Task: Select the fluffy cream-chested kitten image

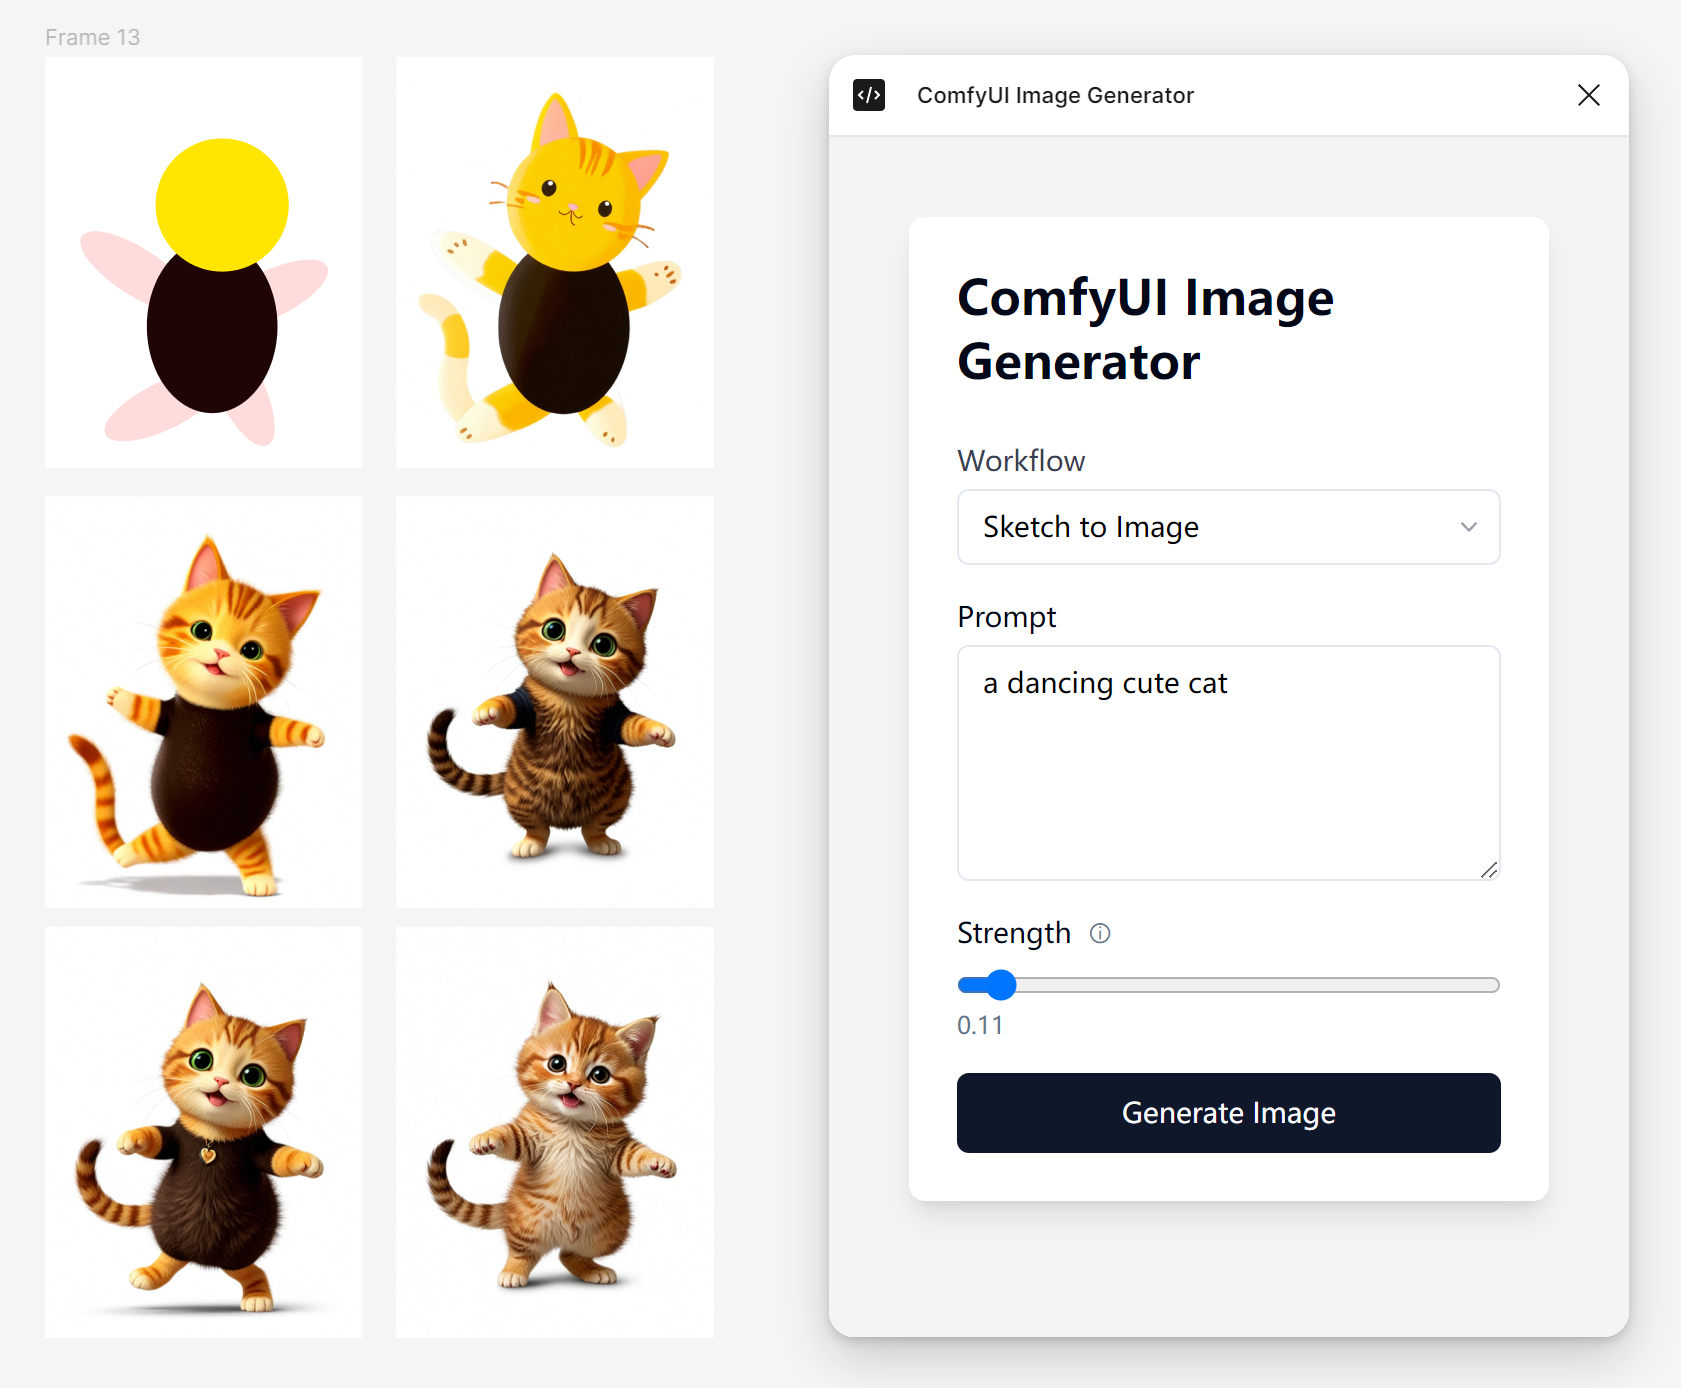Action: tap(555, 1132)
